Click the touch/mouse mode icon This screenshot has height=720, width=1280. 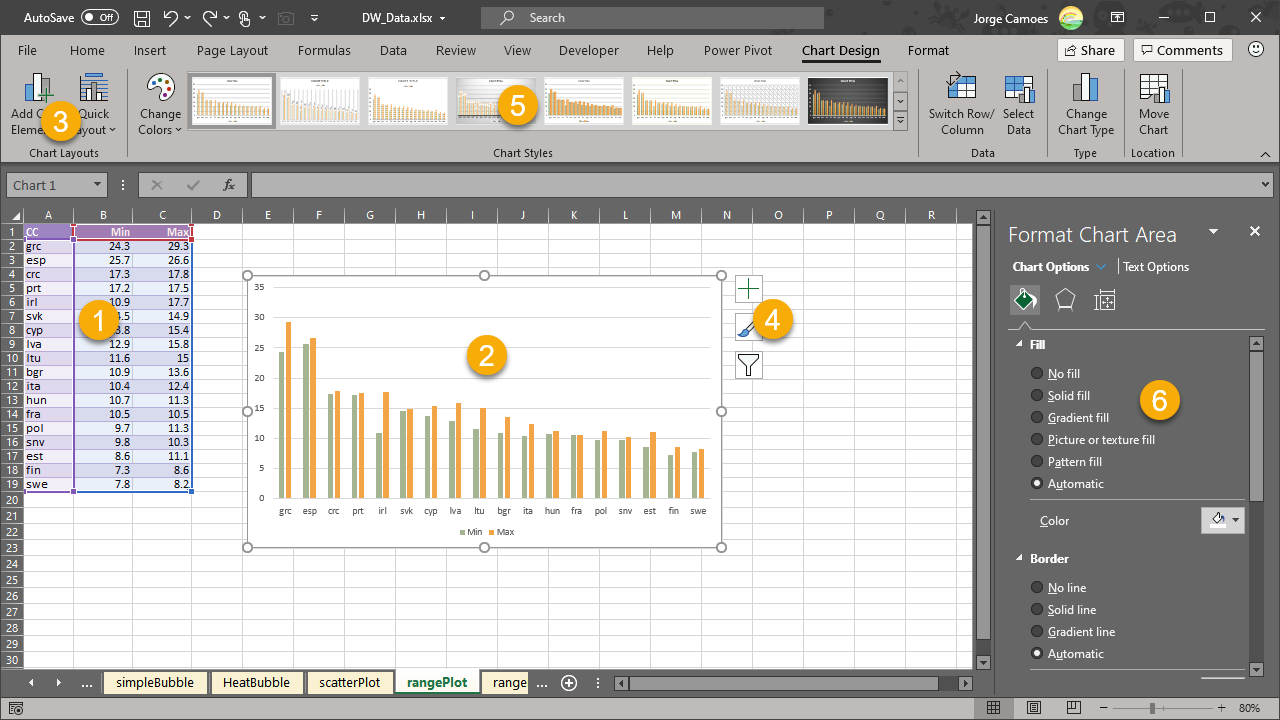tap(246, 18)
